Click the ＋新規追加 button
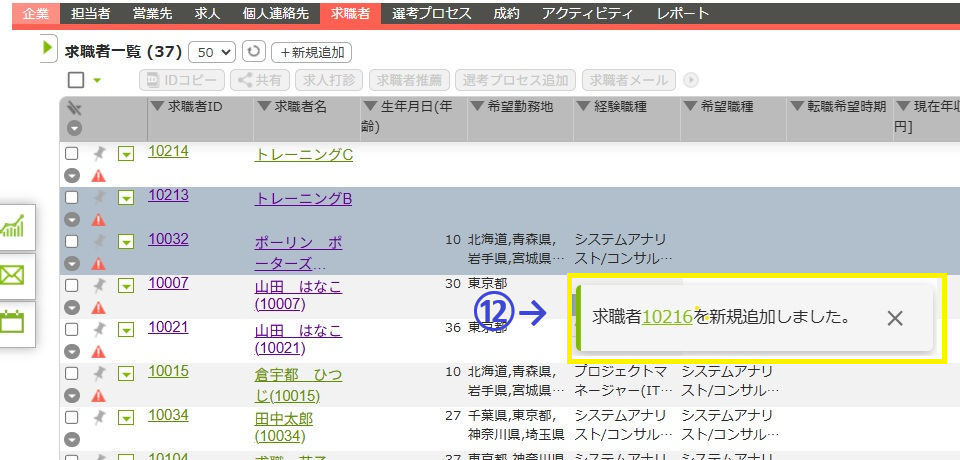The height and width of the screenshot is (460, 960). coord(311,51)
